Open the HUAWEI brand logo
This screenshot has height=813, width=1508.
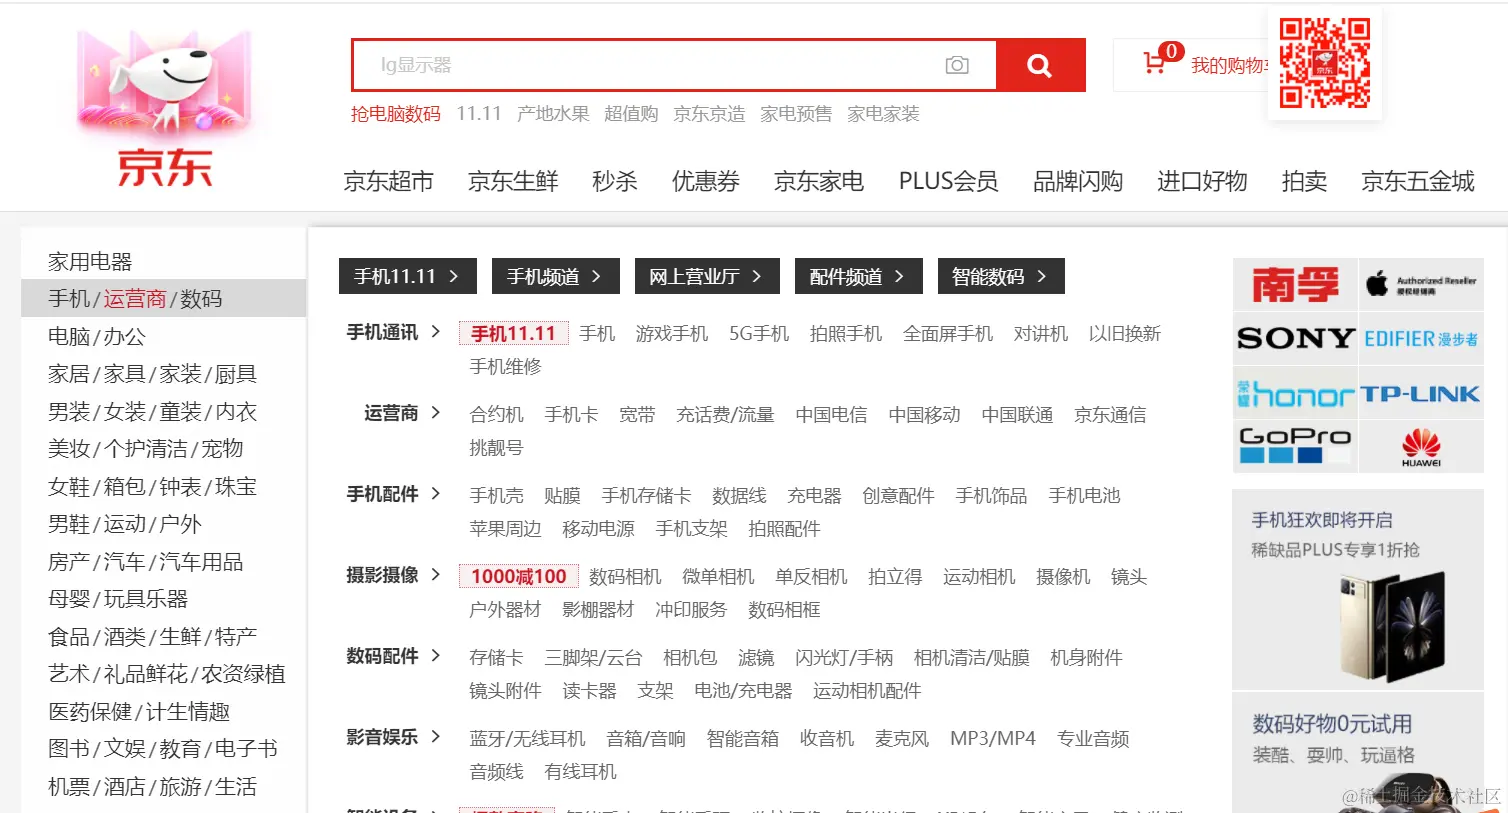point(1421,446)
